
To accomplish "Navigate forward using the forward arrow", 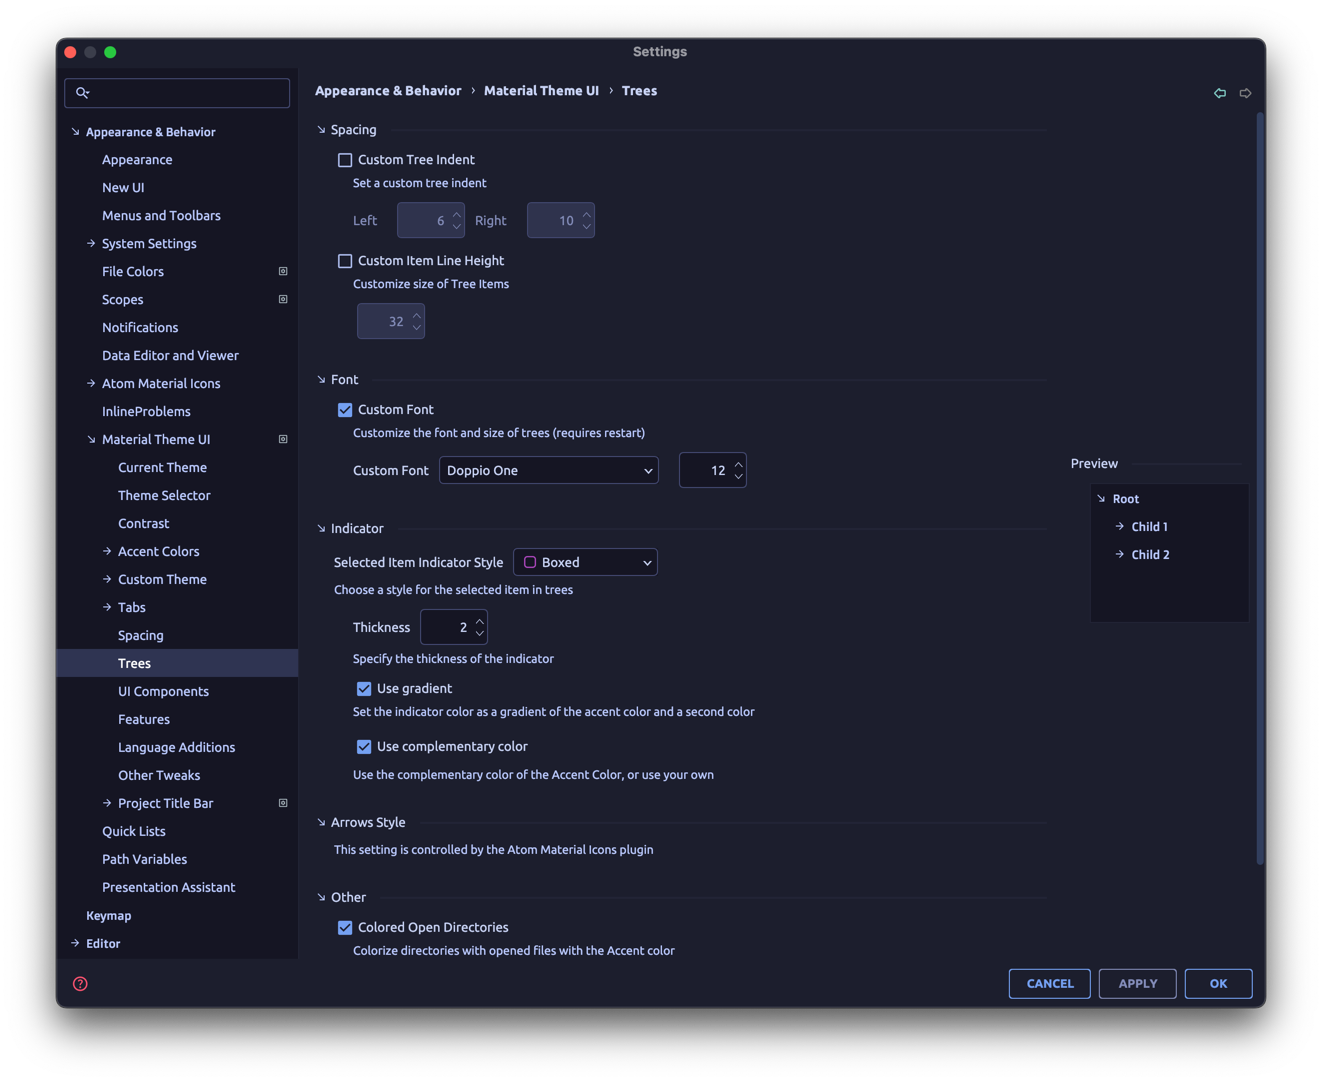I will pos(1245,92).
